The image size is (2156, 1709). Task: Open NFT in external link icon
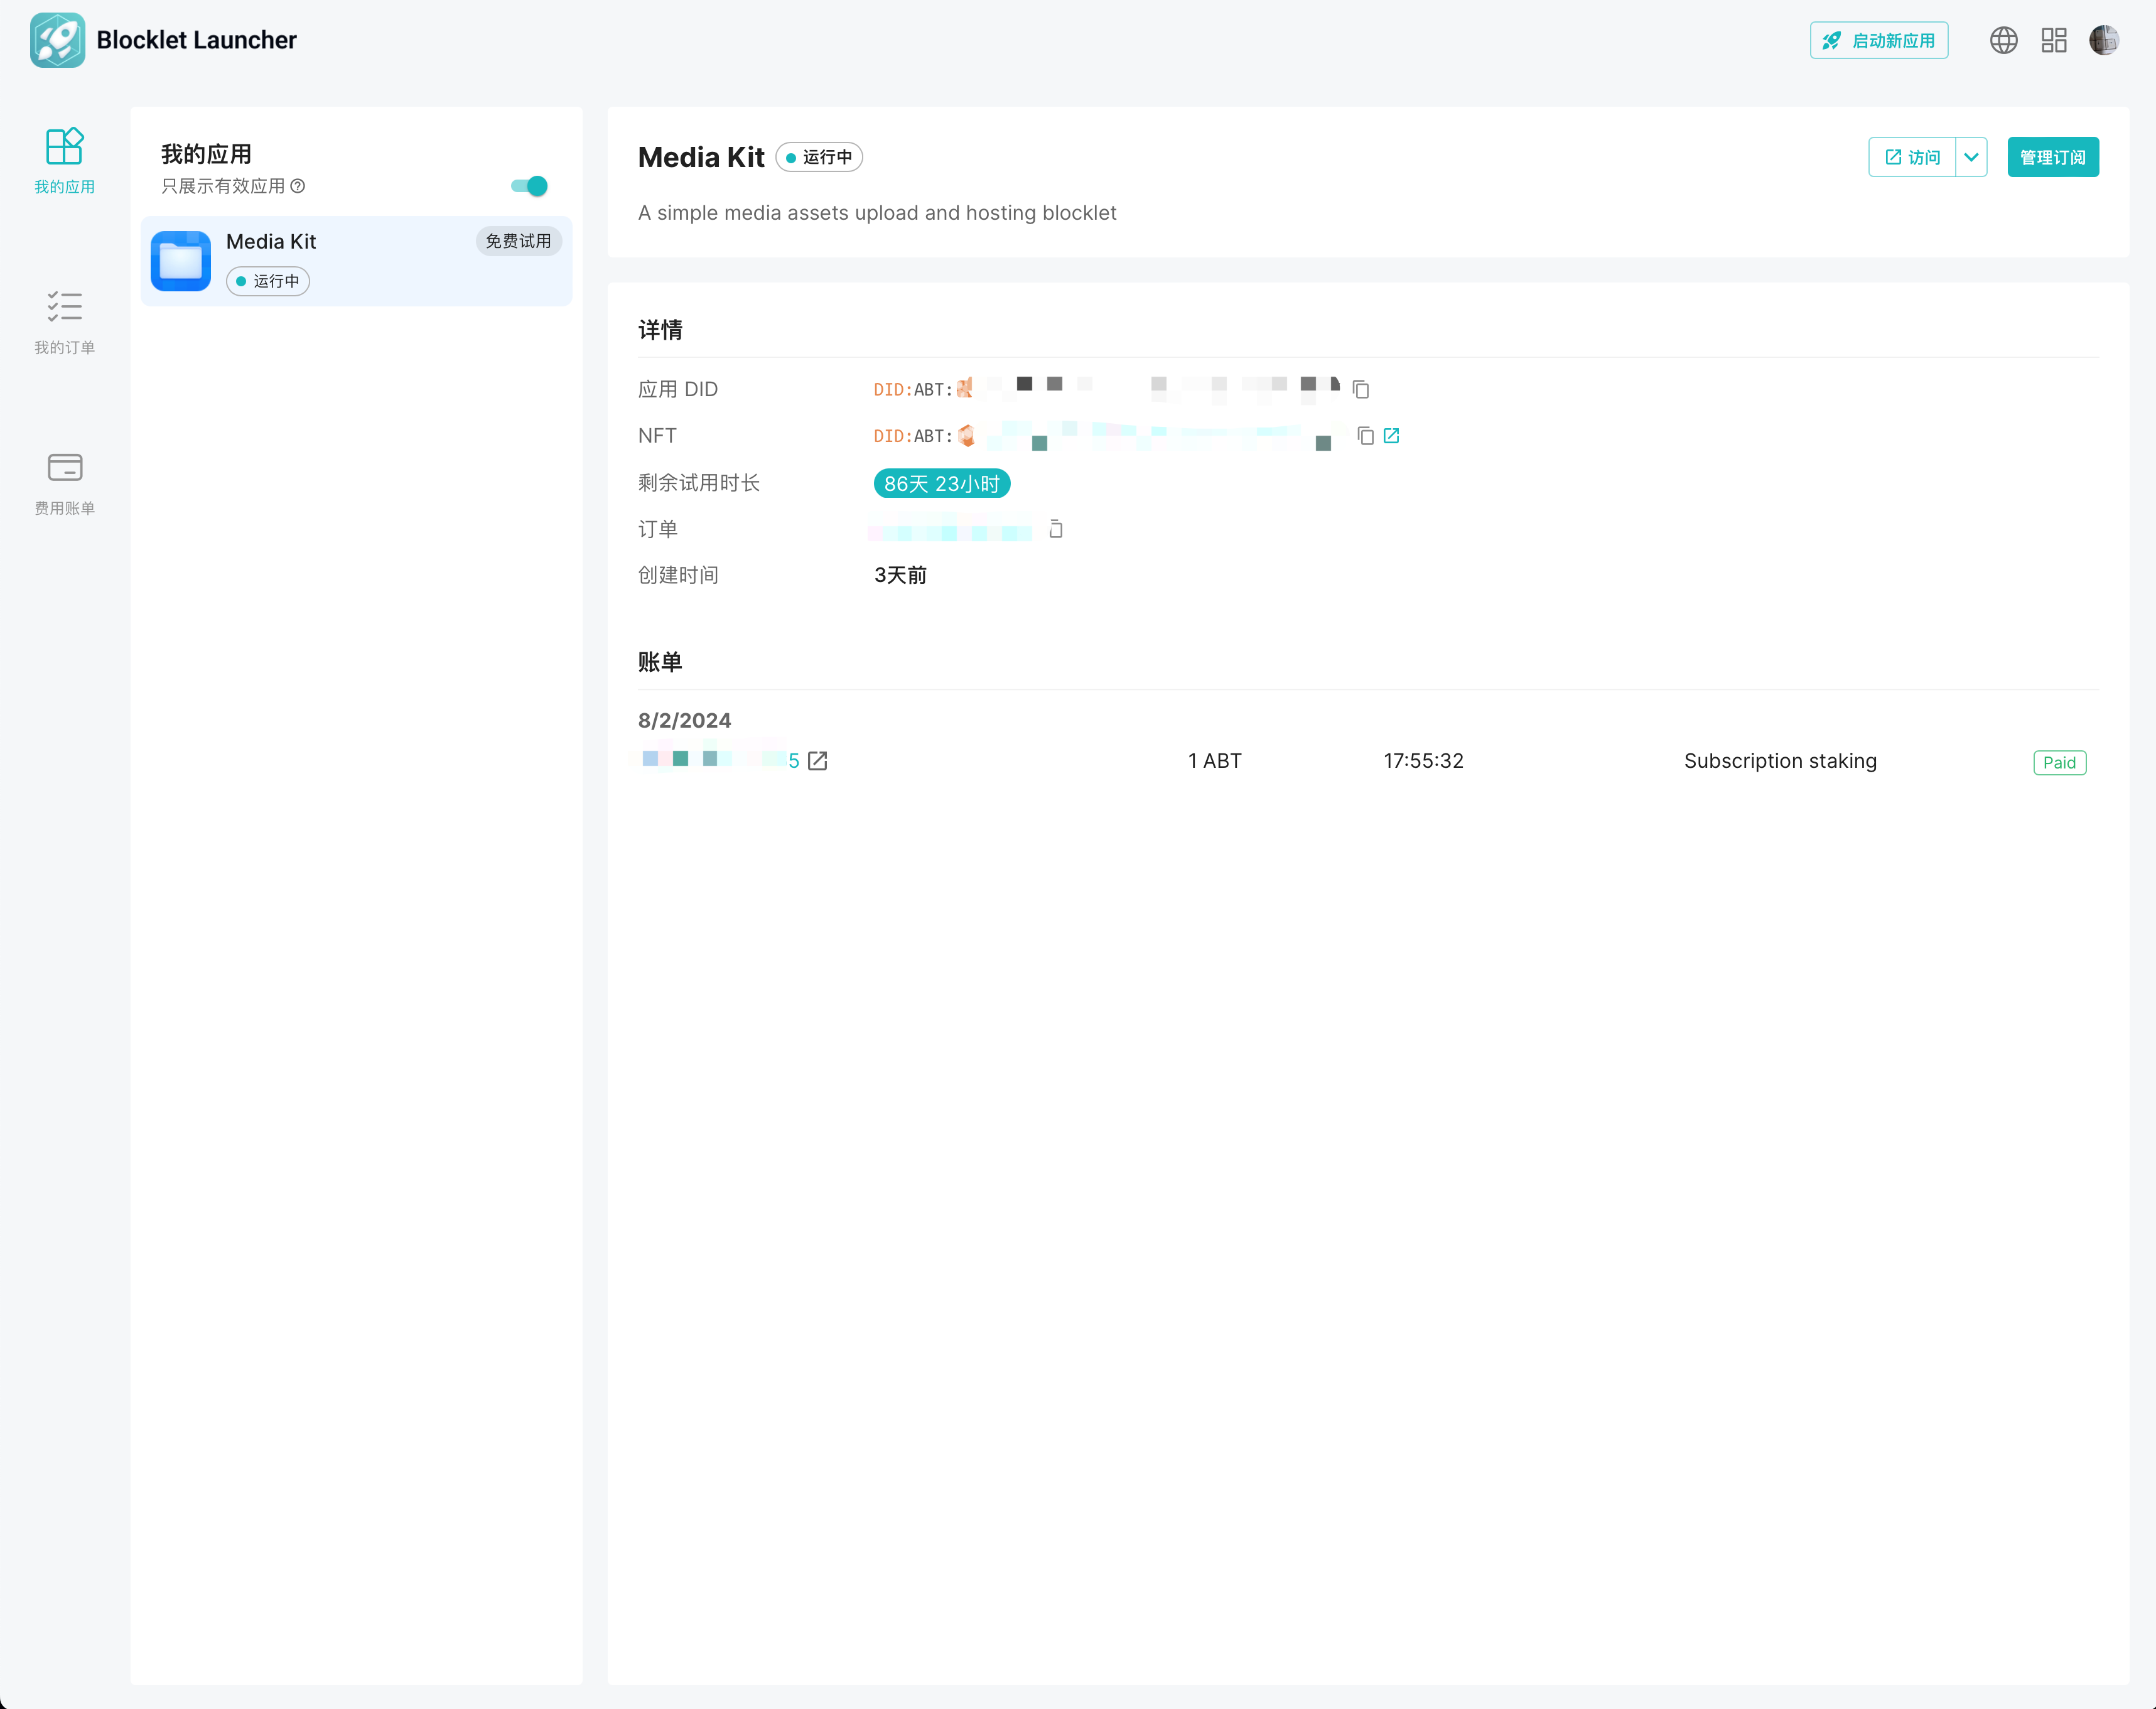point(1391,435)
